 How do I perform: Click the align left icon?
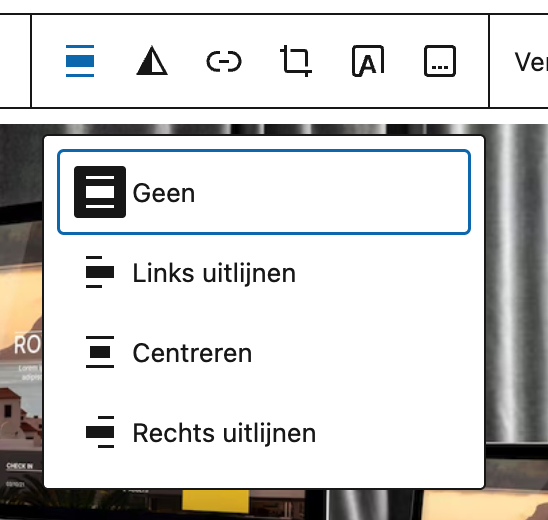point(100,272)
